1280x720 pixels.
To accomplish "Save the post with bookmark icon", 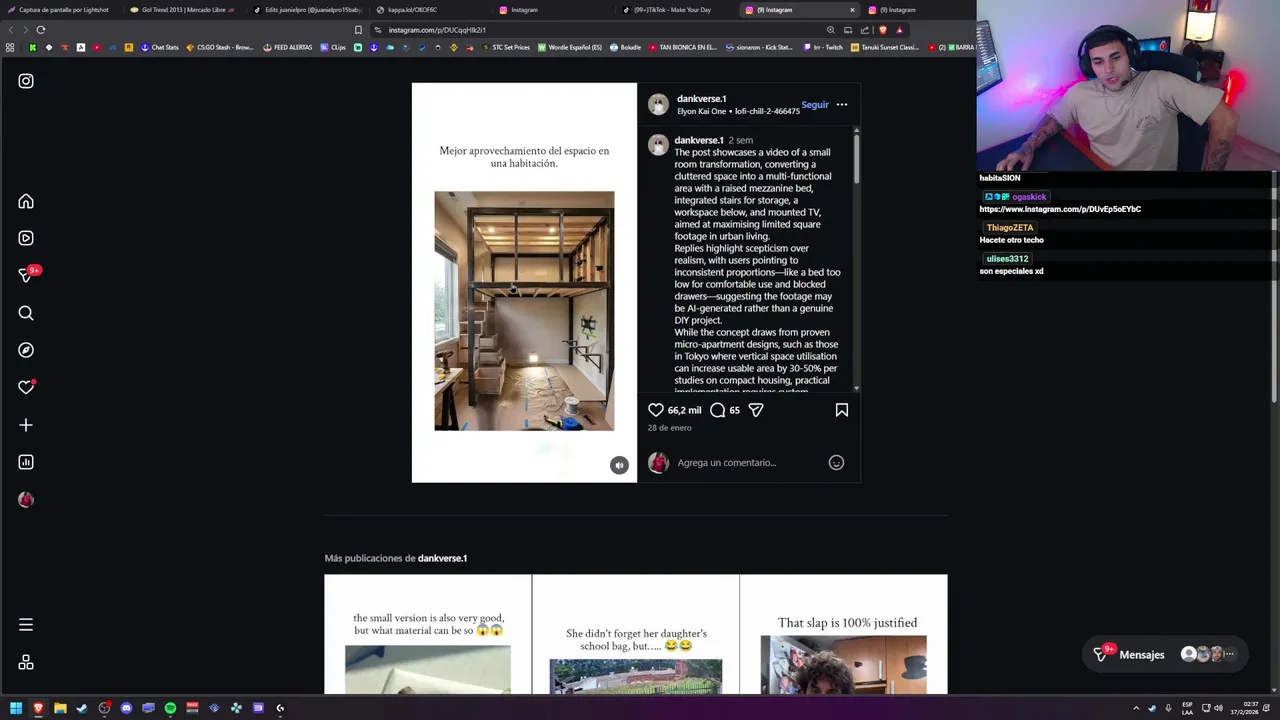I will (x=842, y=410).
